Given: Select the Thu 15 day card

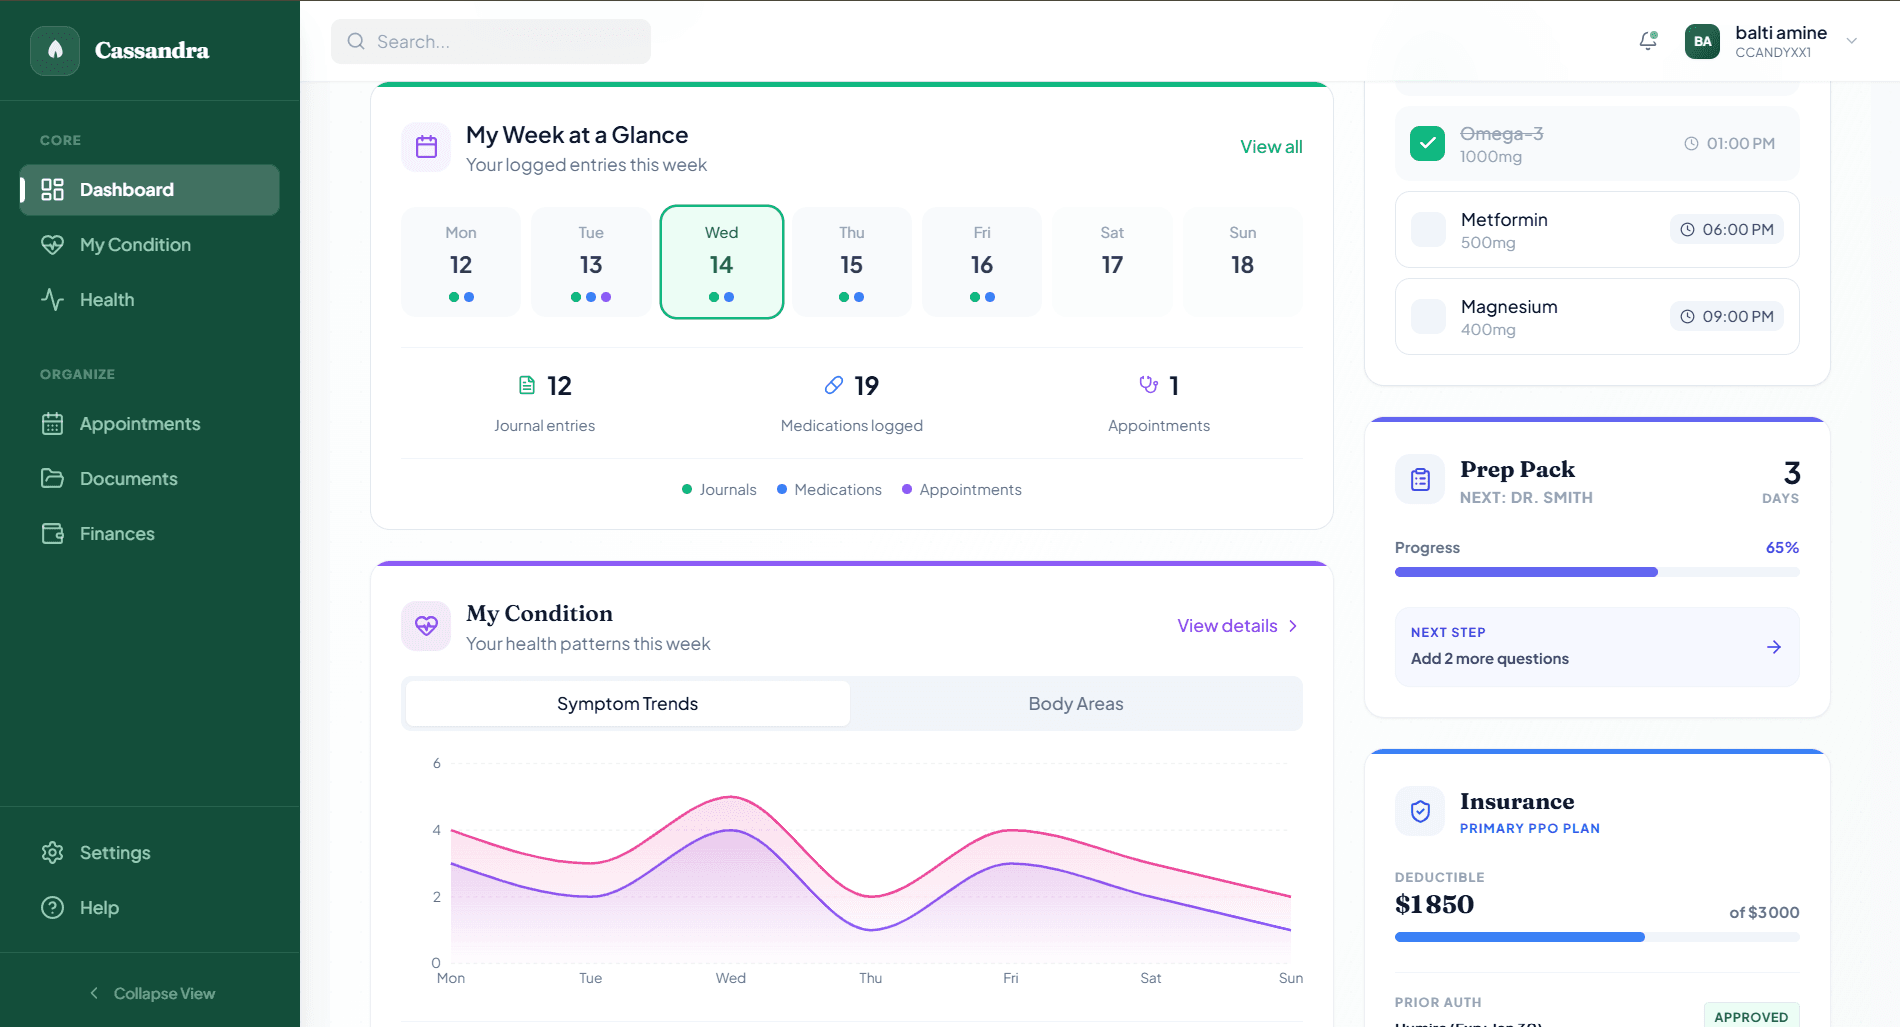Looking at the screenshot, I should [x=852, y=262].
